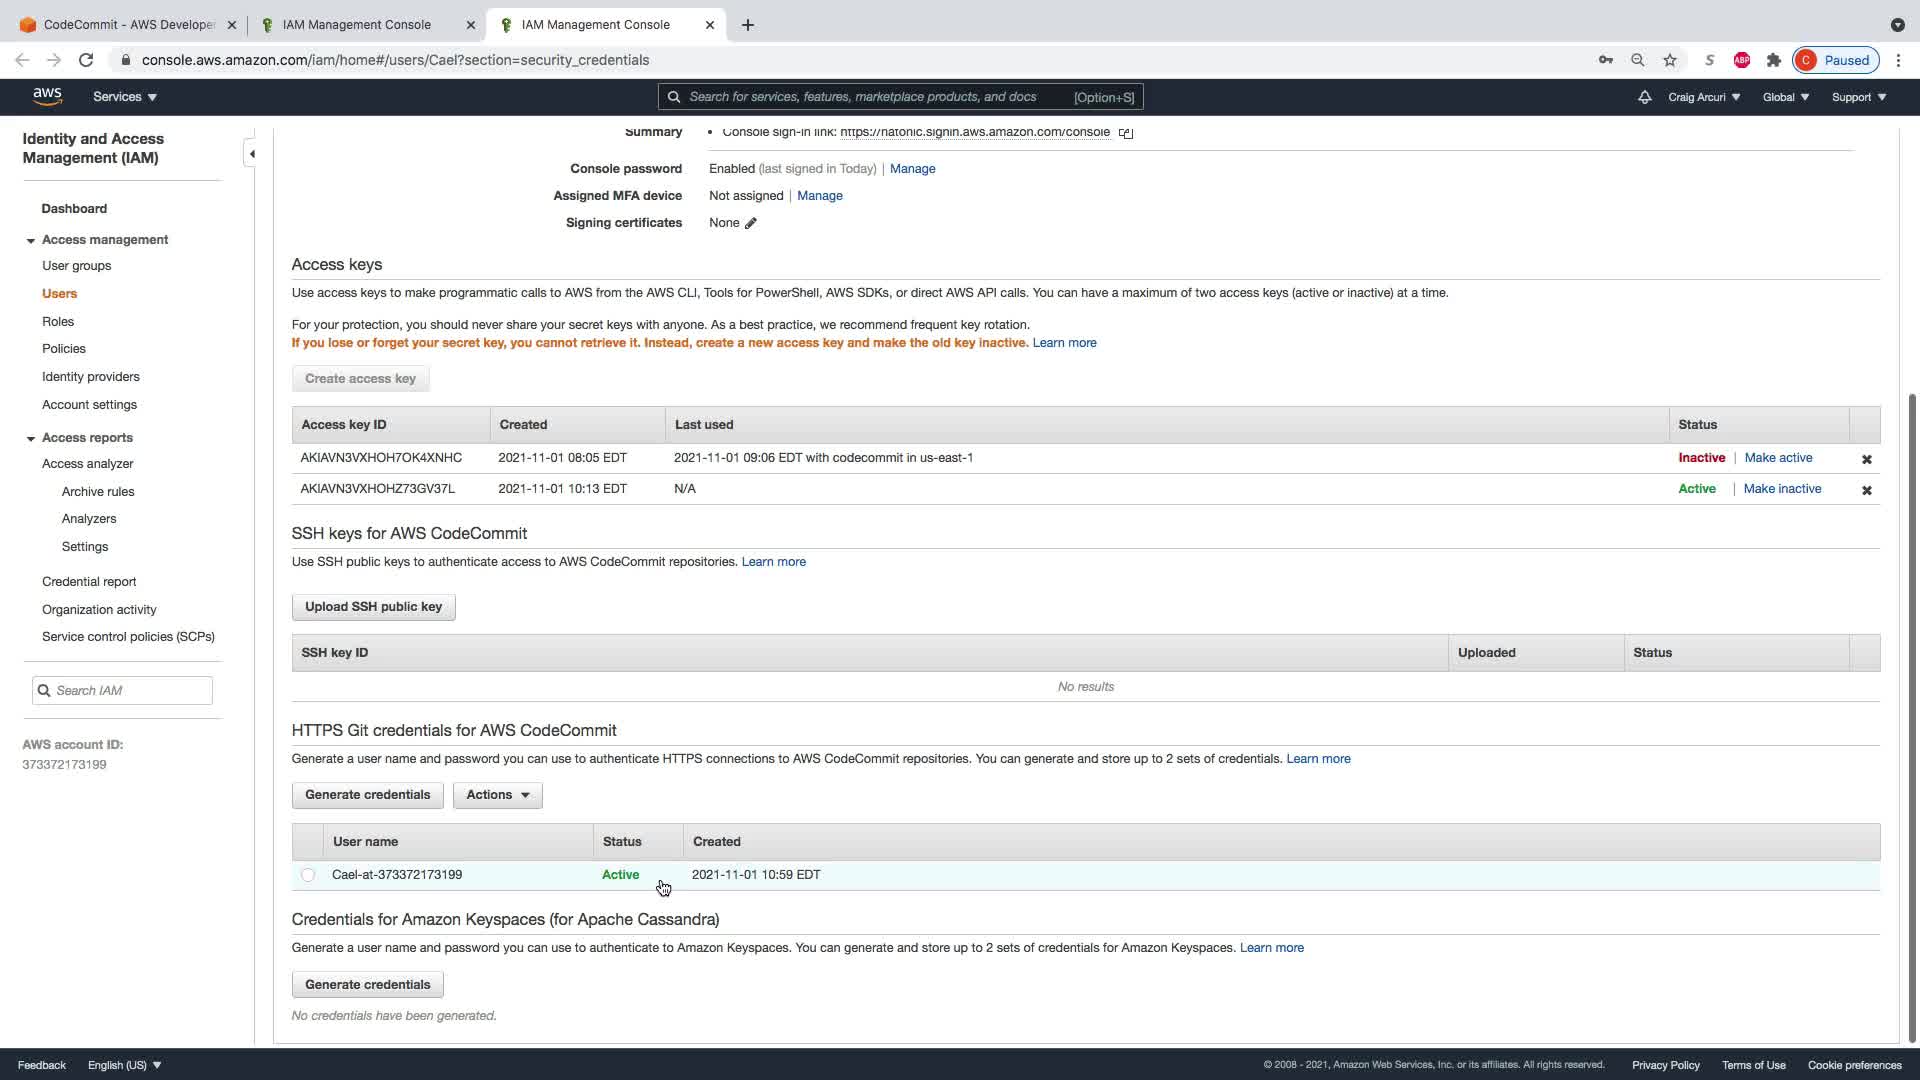Select the Cael-at-373372173199 credential radio button
The image size is (1920, 1080).
308,875
